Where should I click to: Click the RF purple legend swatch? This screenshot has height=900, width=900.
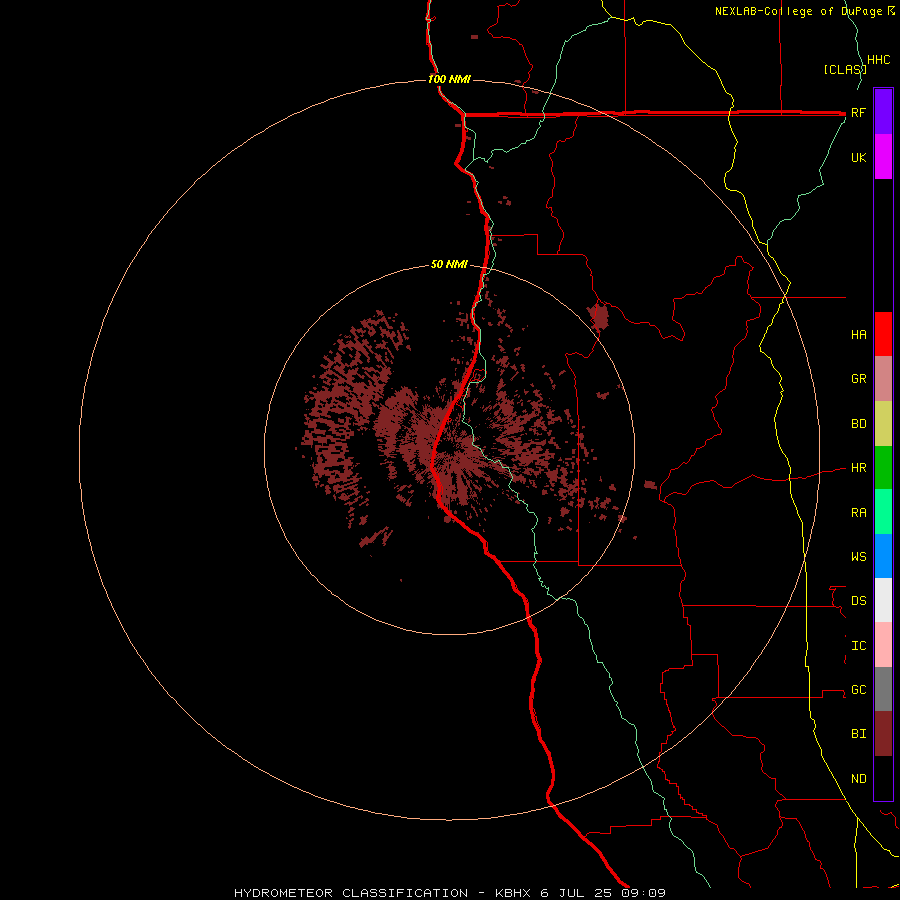pyautogui.click(x=883, y=111)
